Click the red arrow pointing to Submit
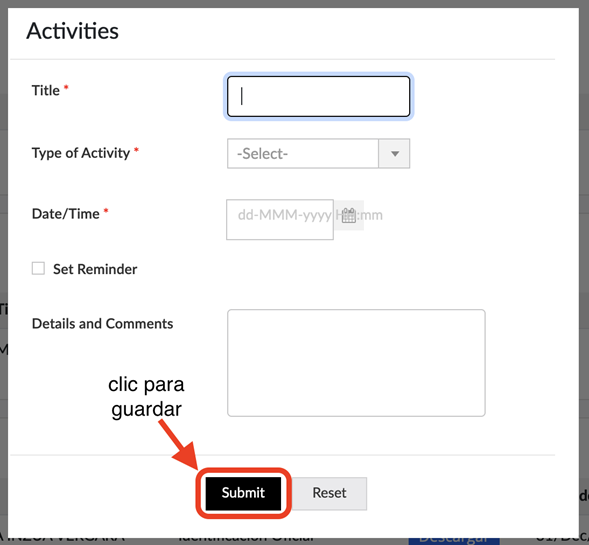Image resolution: width=589 pixels, height=545 pixels. pyautogui.click(x=179, y=446)
